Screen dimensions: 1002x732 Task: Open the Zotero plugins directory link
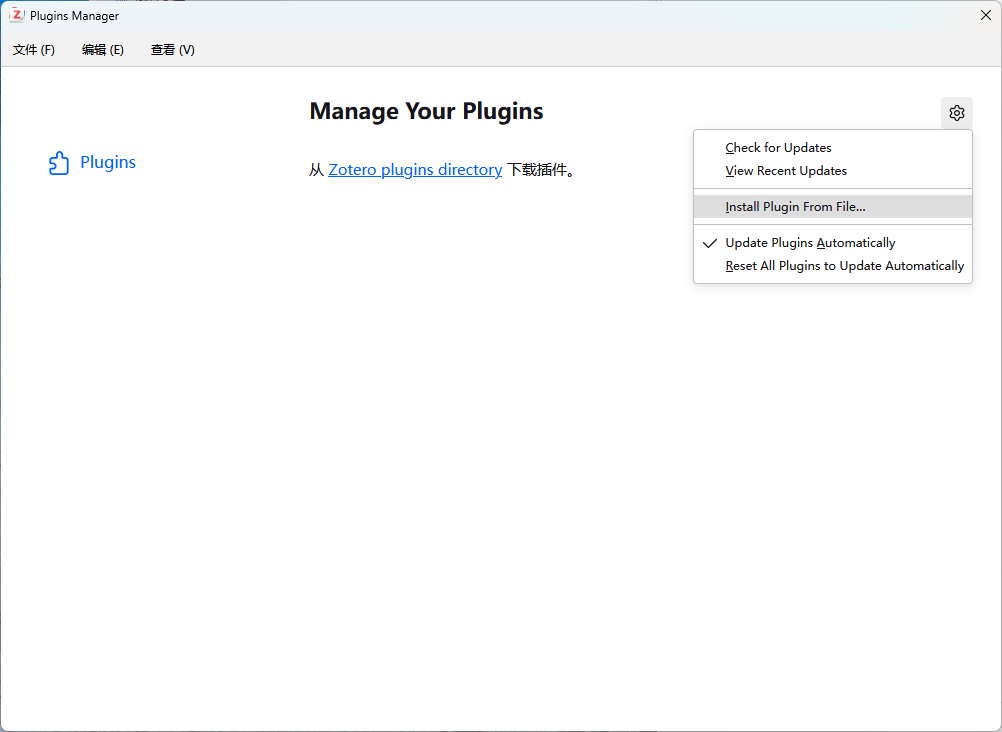click(415, 169)
